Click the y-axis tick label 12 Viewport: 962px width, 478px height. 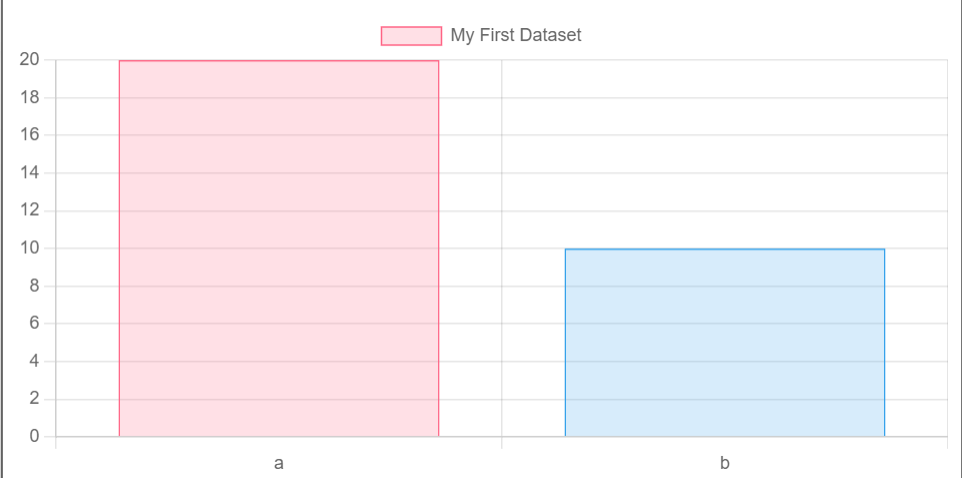(x=29, y=211)
